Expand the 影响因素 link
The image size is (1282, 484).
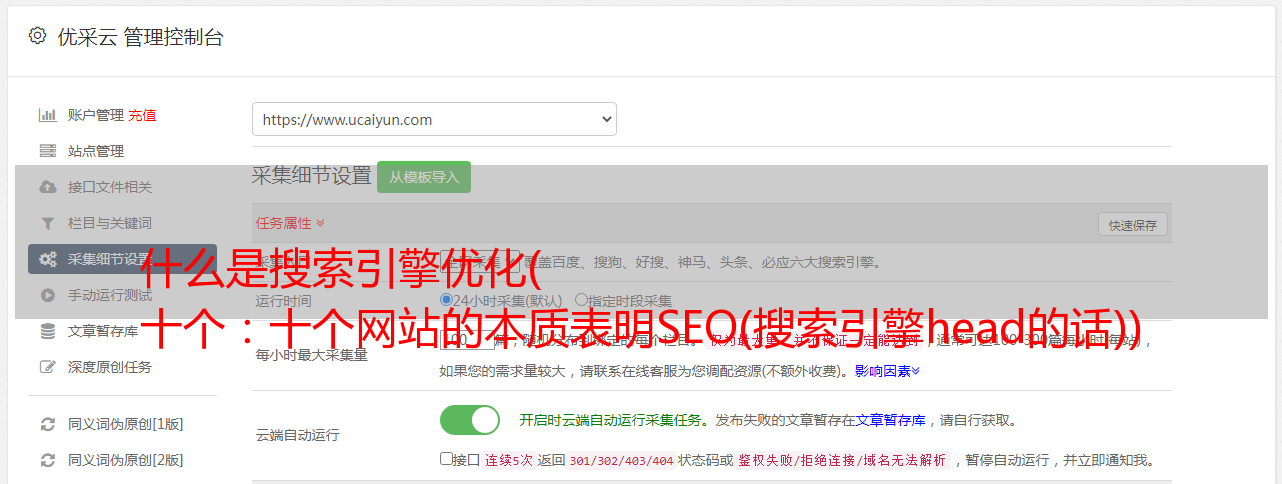tap(887, 371)
